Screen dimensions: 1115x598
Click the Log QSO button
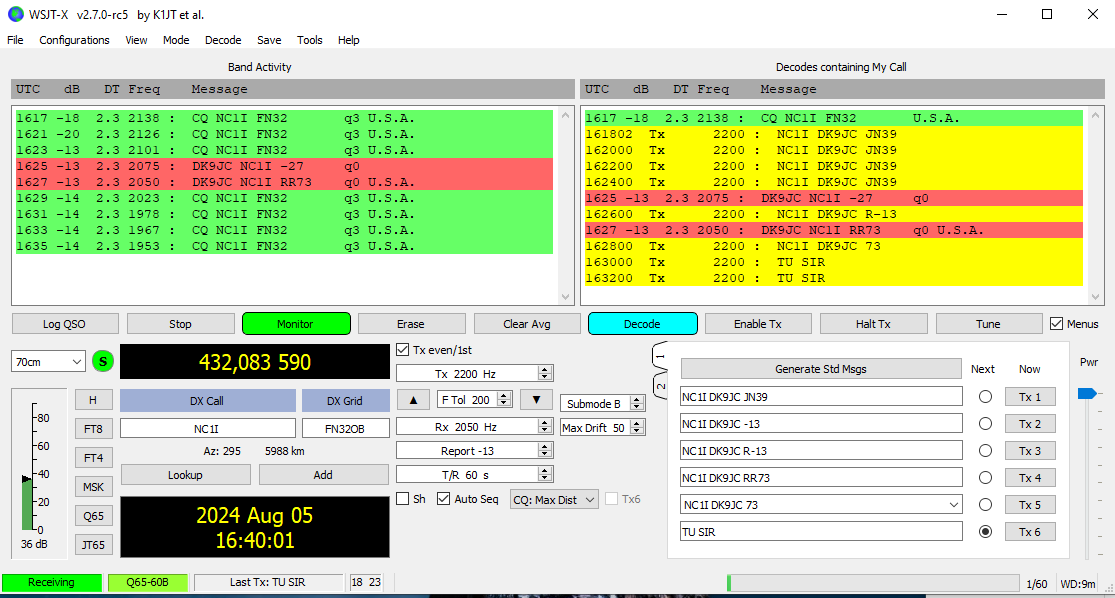pyautogui.click(x=65, y=324)
